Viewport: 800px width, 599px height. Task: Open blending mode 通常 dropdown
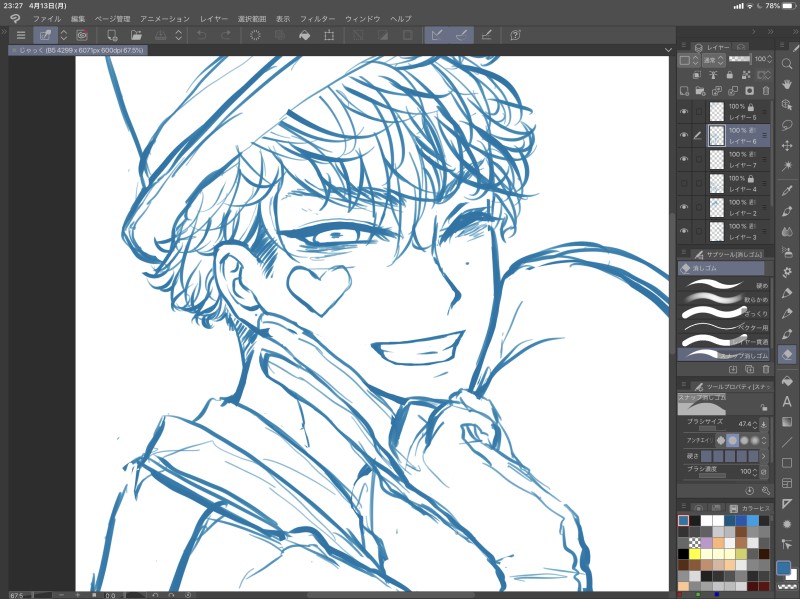pos(714,60)
